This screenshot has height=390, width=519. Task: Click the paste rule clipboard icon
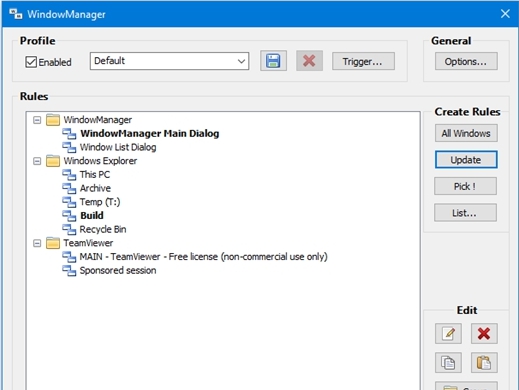click(484, 363)
